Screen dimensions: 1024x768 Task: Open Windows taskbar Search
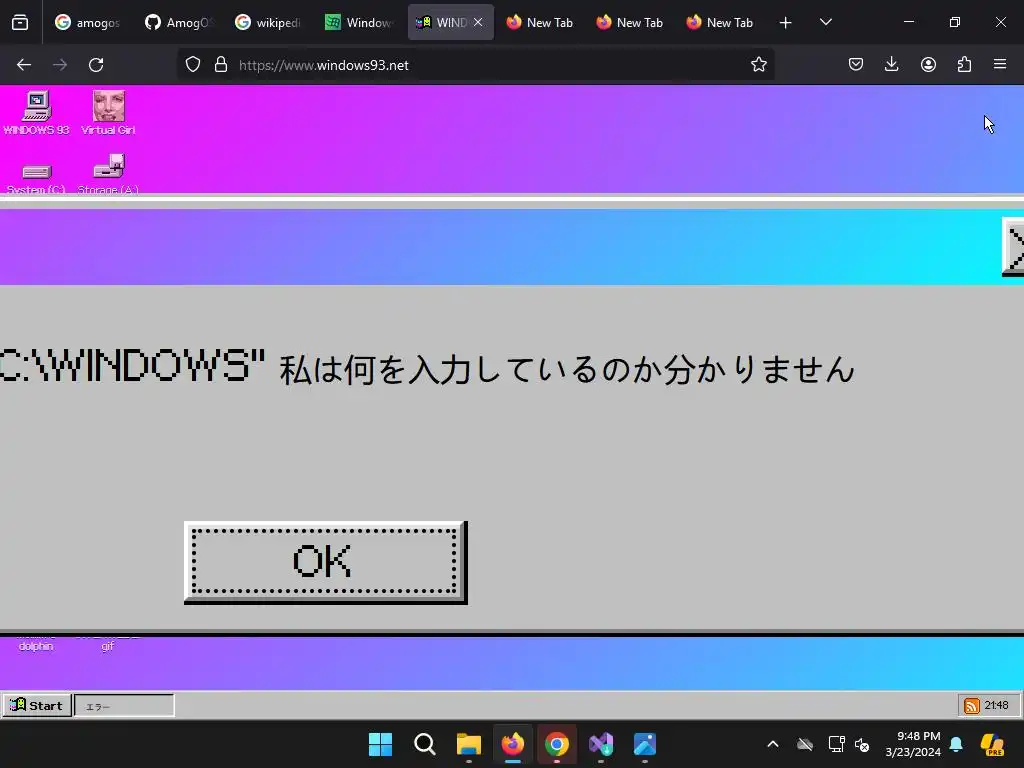tap(424, 744)
